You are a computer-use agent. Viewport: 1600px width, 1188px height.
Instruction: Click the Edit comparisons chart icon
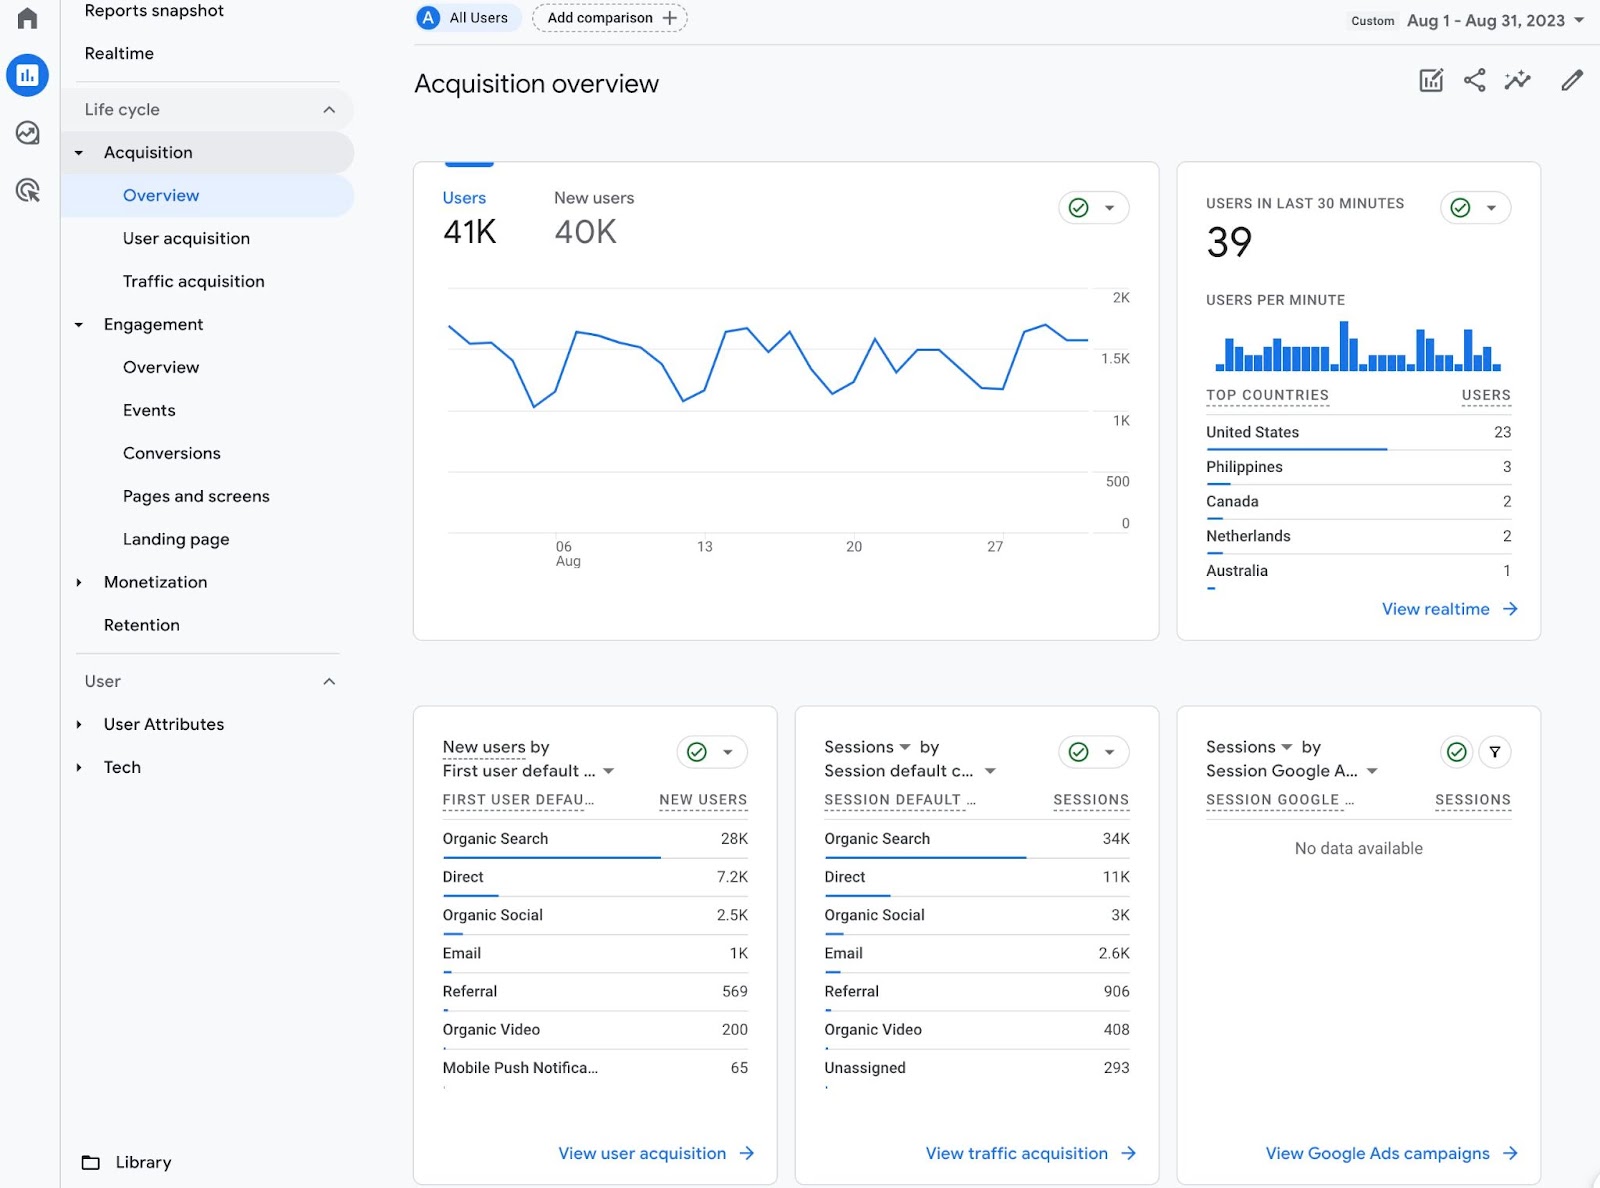coord(1431,81)
